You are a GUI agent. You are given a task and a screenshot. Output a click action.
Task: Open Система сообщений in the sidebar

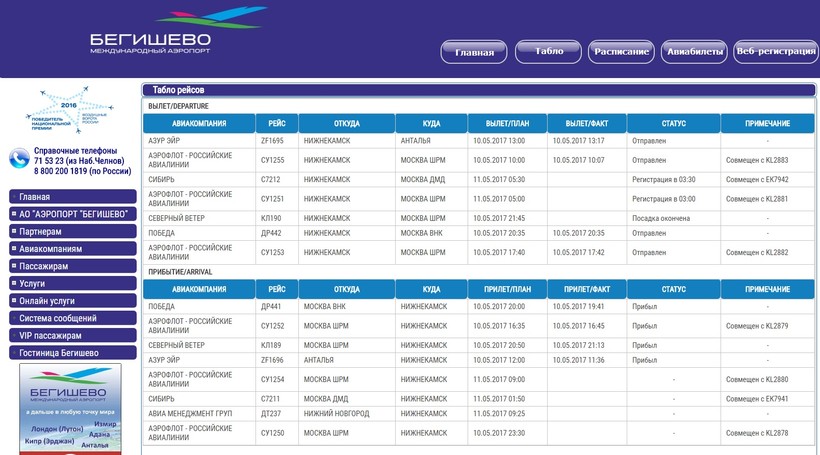72,318
